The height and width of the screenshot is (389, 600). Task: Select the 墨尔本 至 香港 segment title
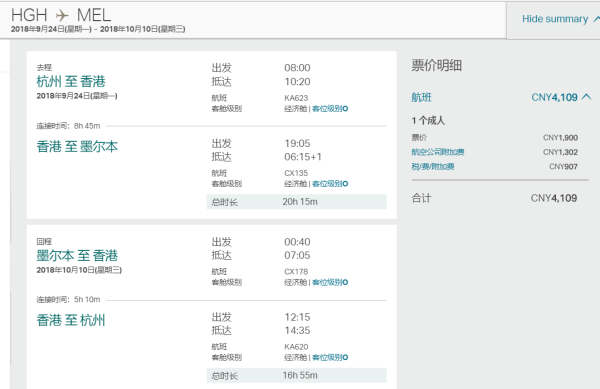77,256
